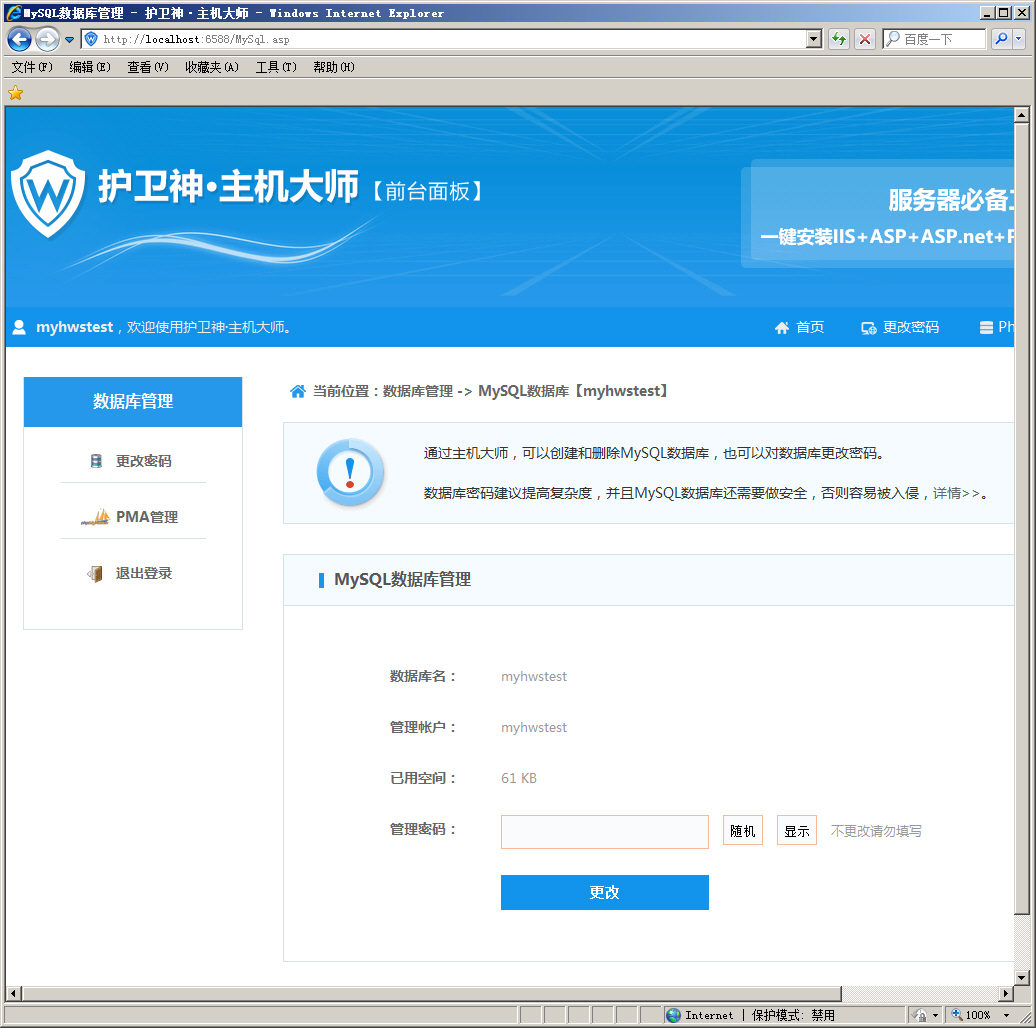This screenshot has width=1036, height=1028.
Task: Click the IE back navigation arrow
Action: 19,39
